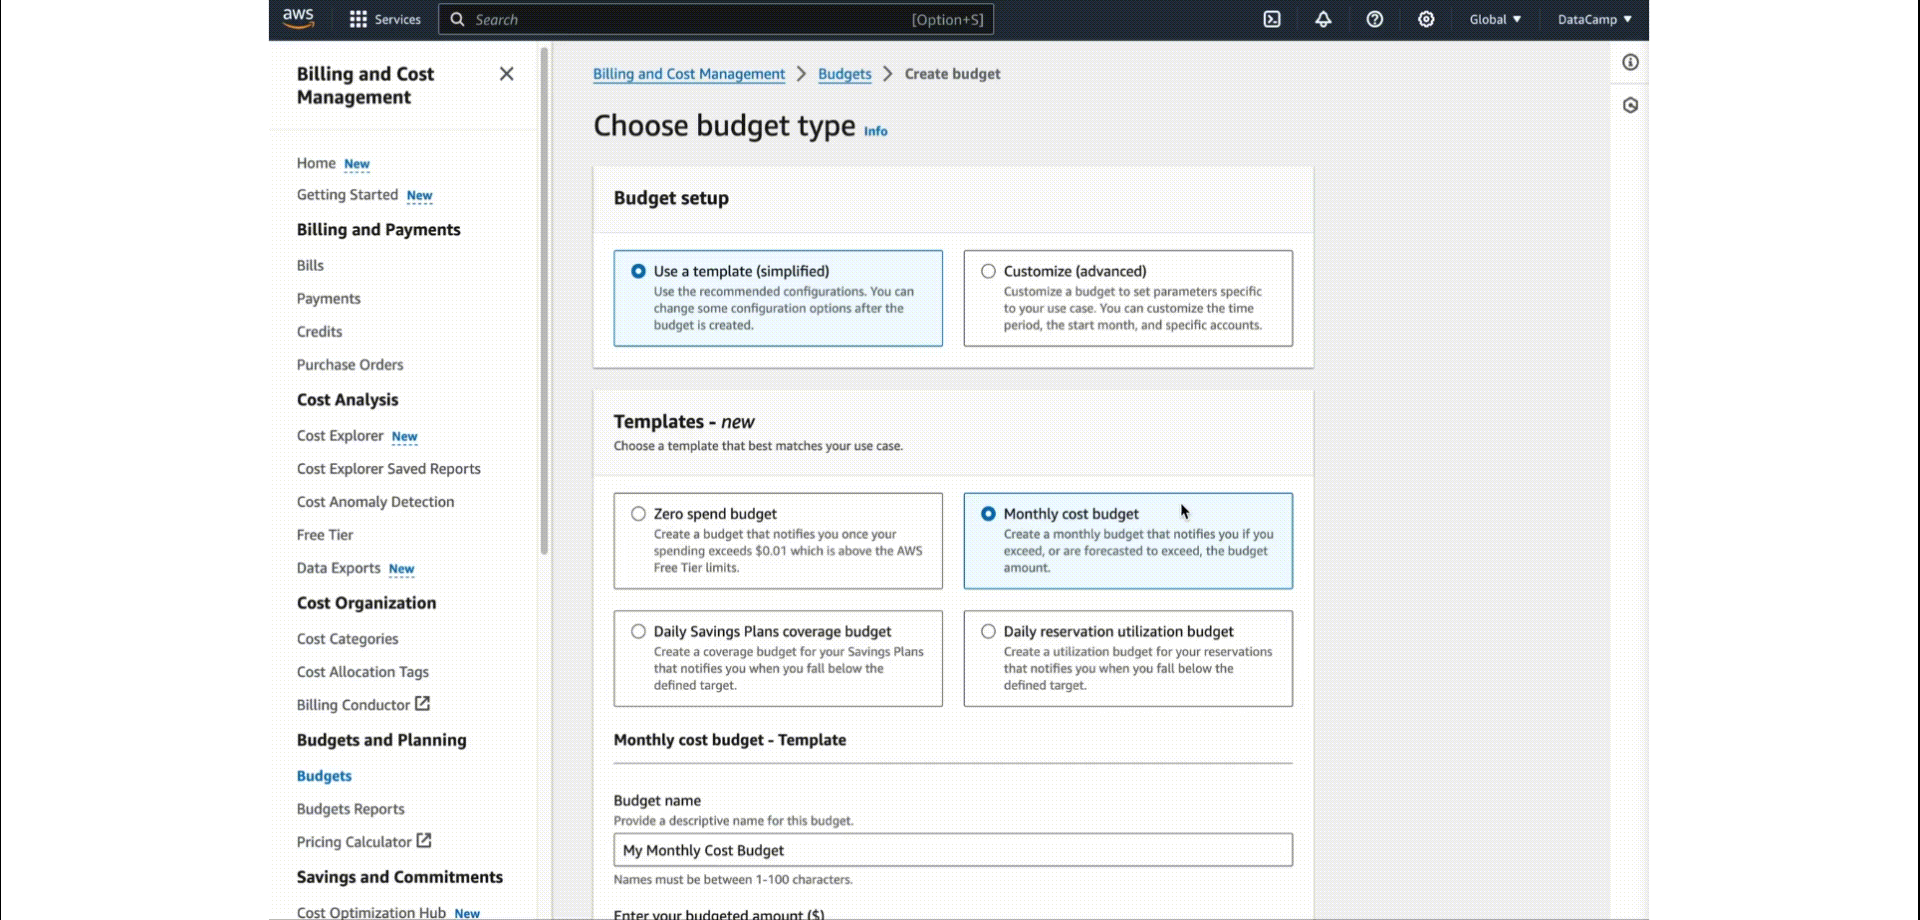This screenshot has width=1920, height=920.
Task: Select Daily reservation utilization budget option
Action: [1128, 659]
